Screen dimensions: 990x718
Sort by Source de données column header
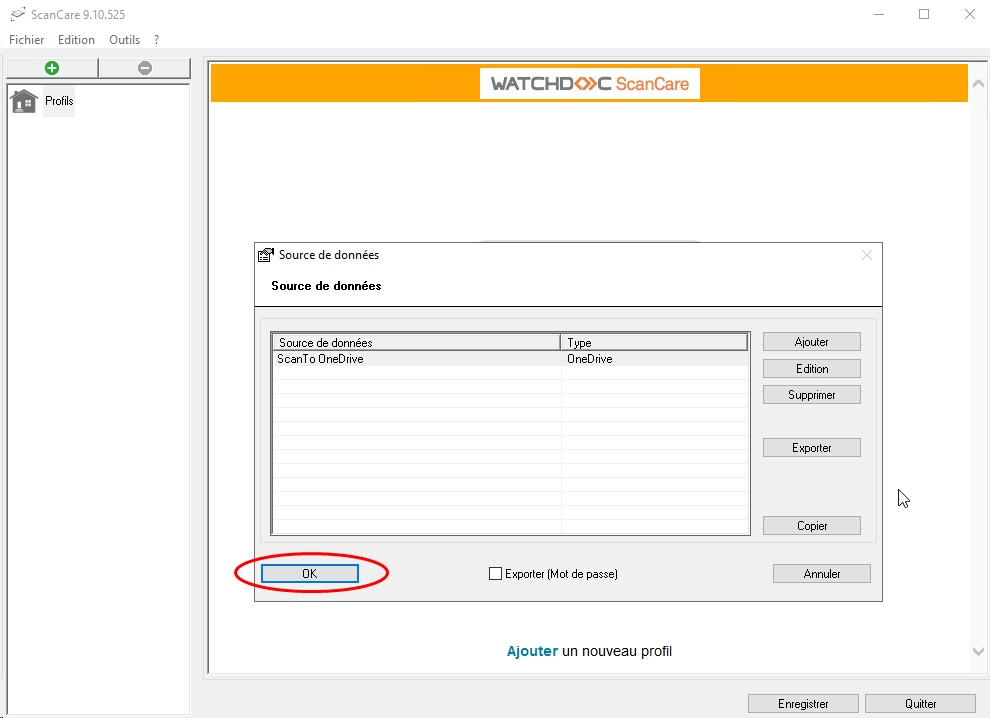tap(417, 342)
